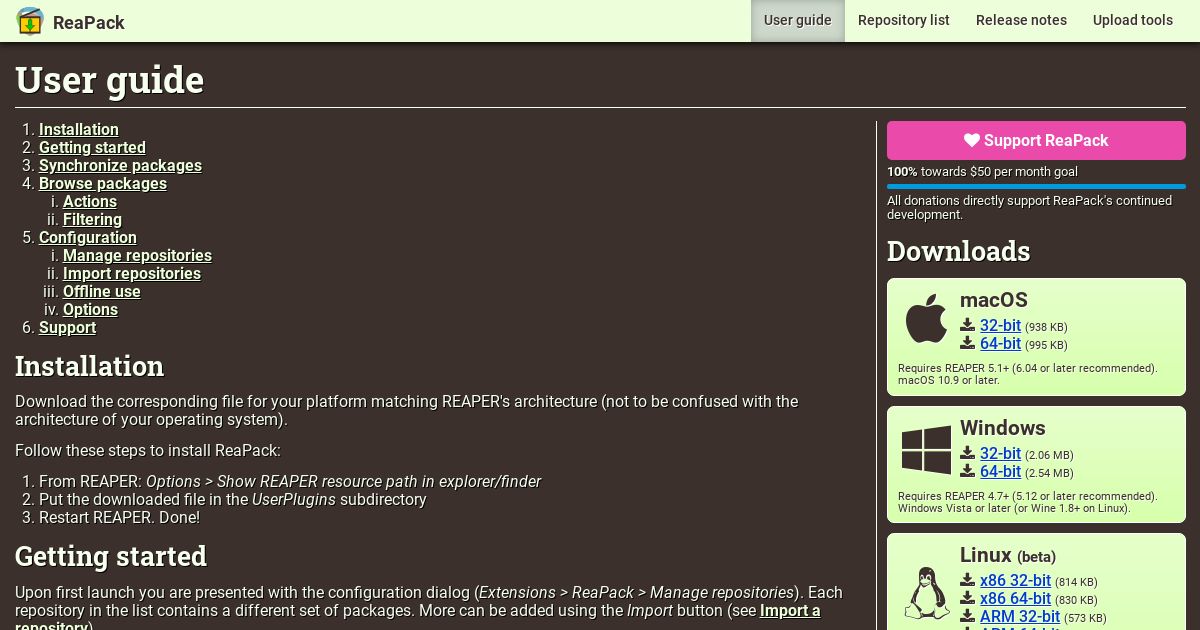Click the 'Restart REAPER. Done!' step
1200x630 pixels.
(119, 517)
